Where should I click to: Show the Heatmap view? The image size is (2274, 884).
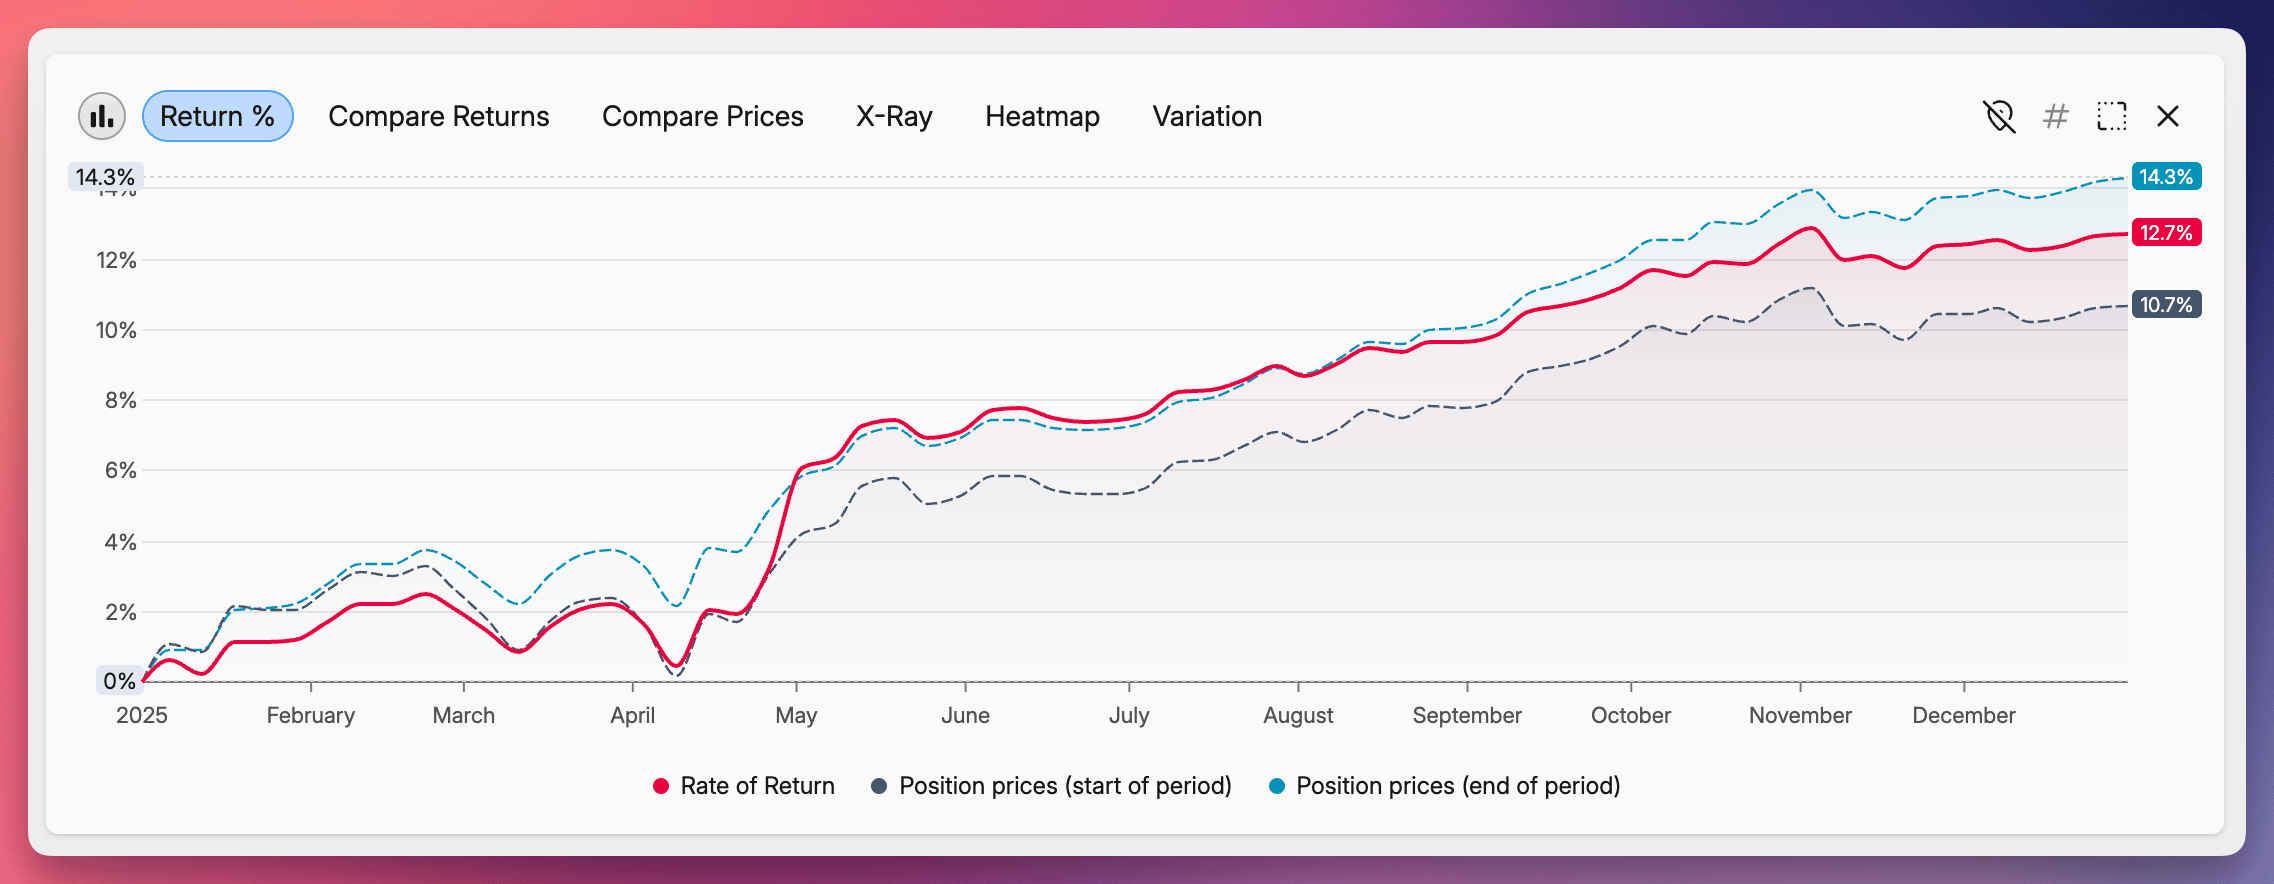tap(1042, 116)
